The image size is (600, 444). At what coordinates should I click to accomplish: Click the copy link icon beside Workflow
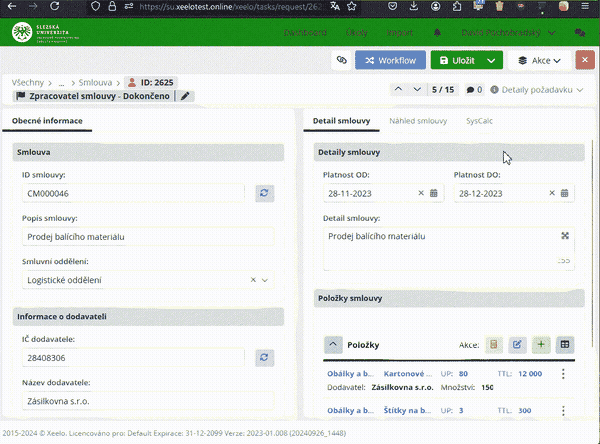[341, 60]
